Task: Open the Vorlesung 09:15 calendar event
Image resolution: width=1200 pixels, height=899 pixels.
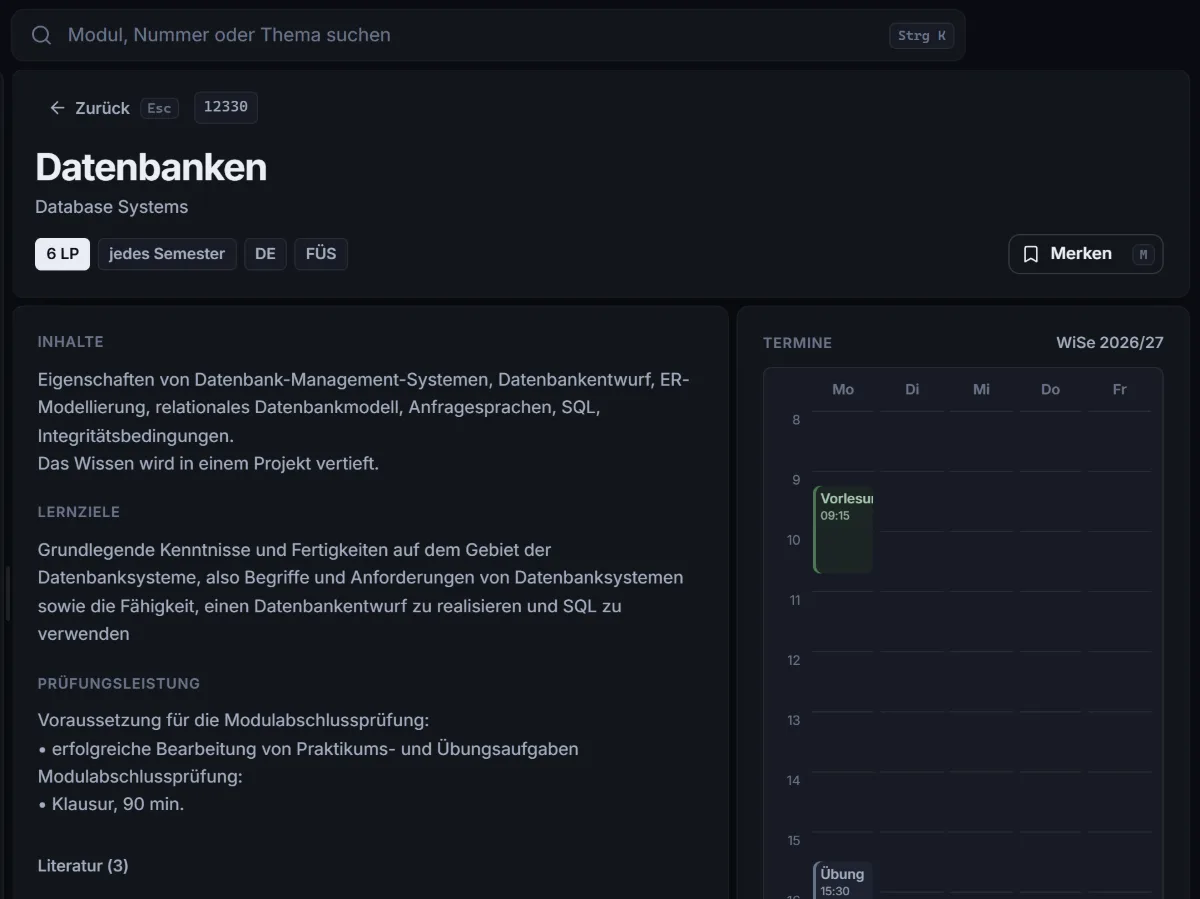Action: pos(843,530)
